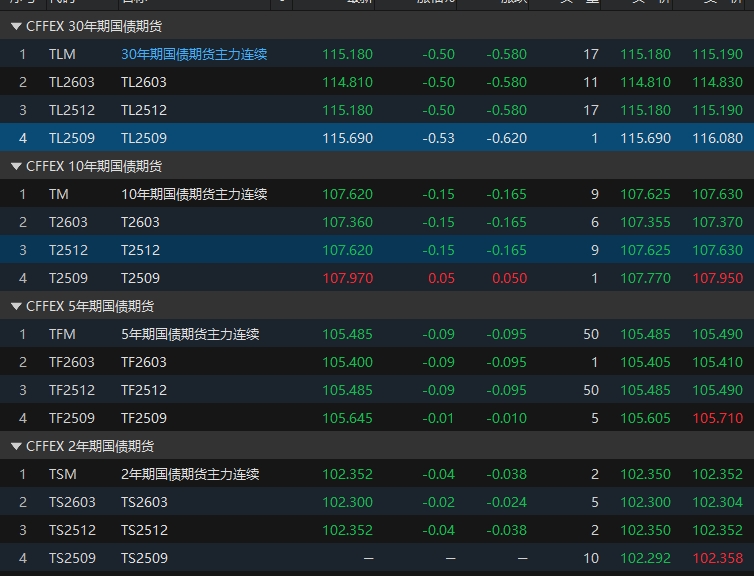This screenshot has width=754, height=576.
Task: Click red ask price 102.358 for TS2509
Action: (717, 558)
